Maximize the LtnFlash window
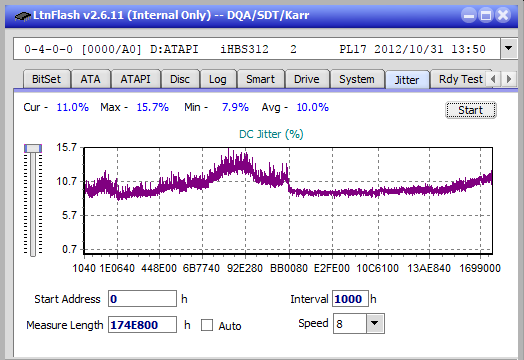The width and height of the screenshot is (524, 360). [x=486, y=15]
